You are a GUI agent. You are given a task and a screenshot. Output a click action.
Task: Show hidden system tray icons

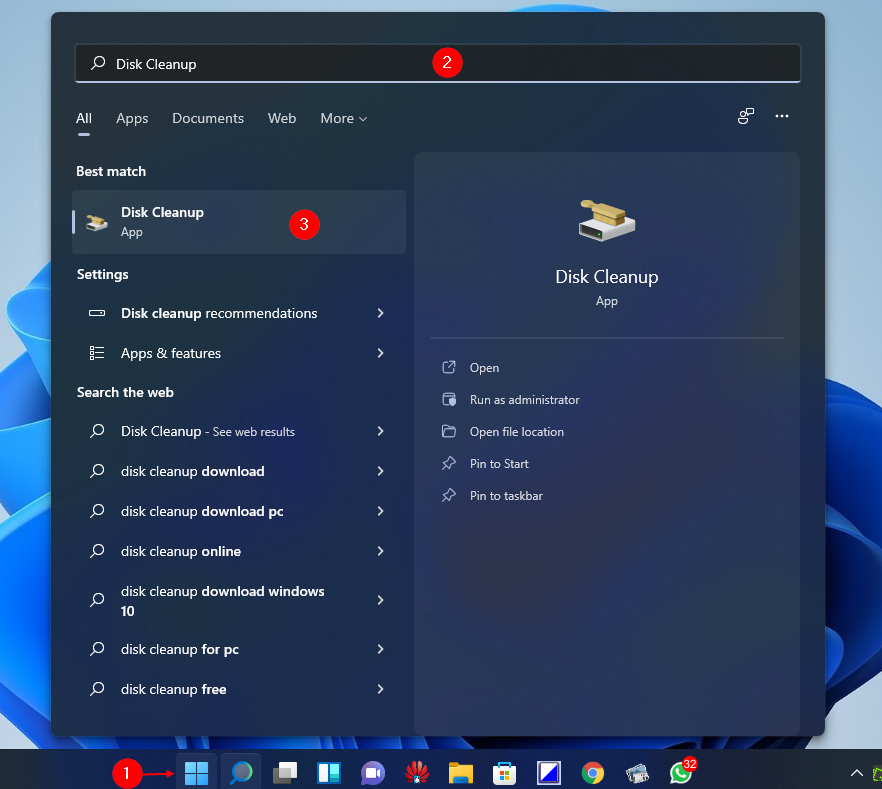point(856,773)
